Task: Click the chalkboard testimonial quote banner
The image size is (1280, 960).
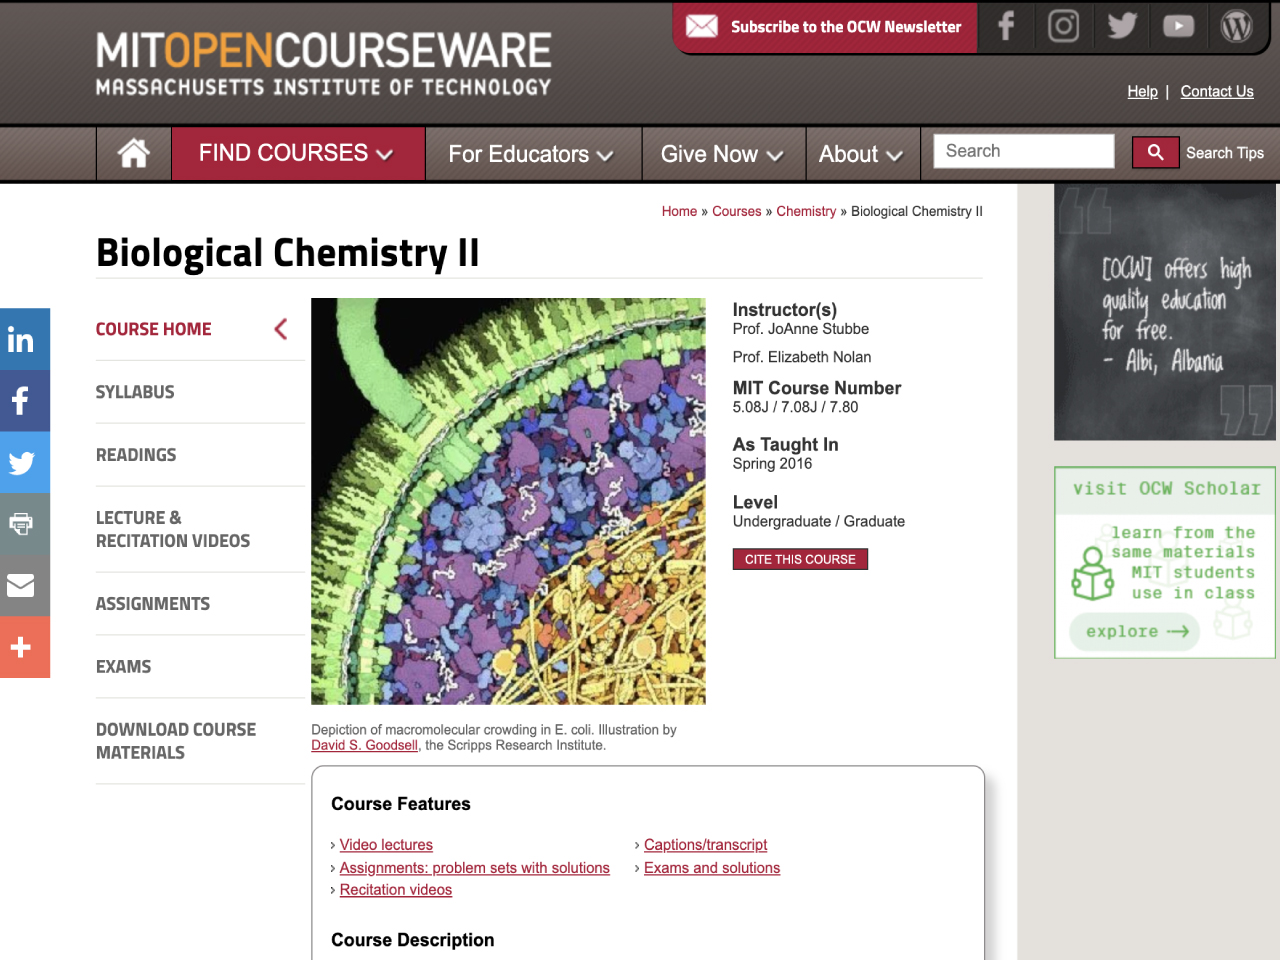Action: click(x=1165, y=312)
